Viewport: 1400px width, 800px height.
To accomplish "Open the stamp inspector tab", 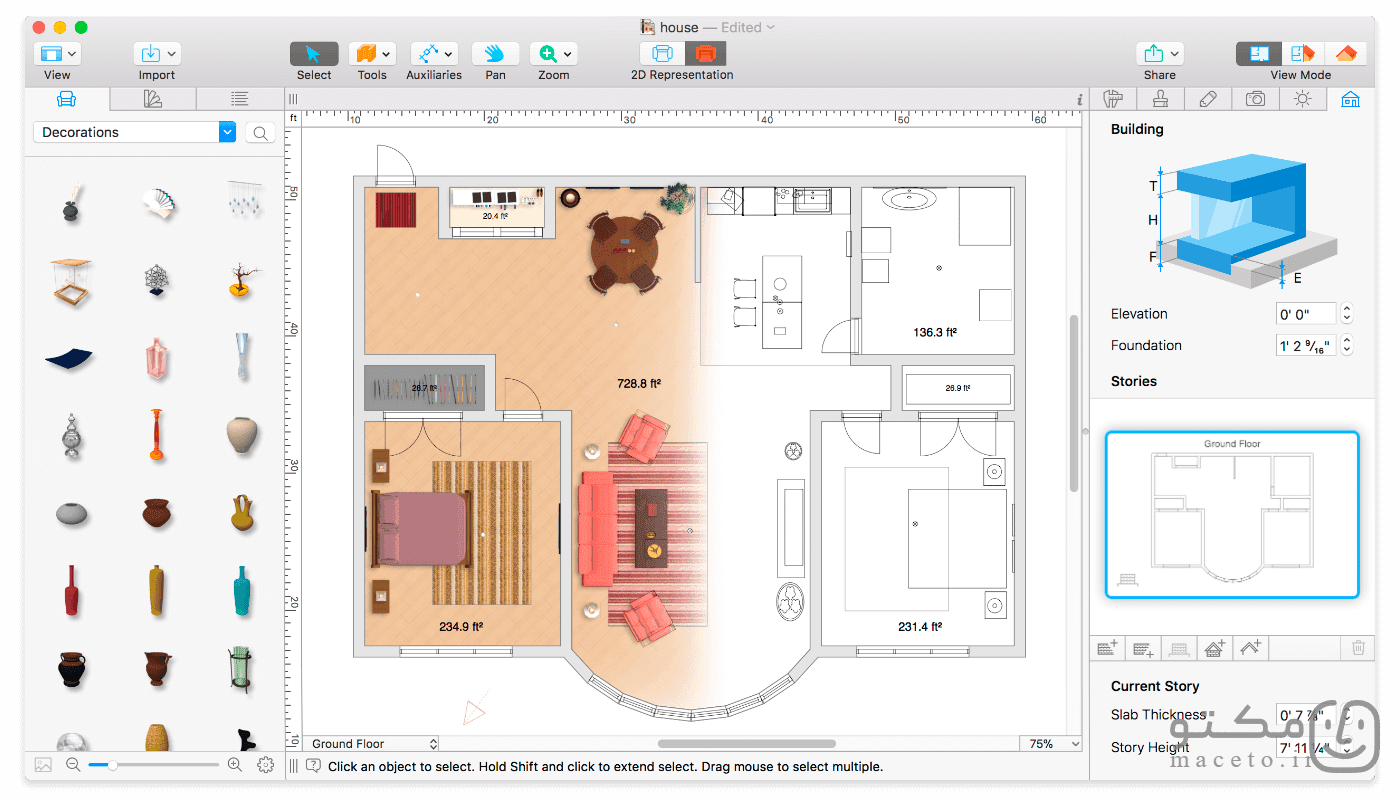I will pos(1160,99).
